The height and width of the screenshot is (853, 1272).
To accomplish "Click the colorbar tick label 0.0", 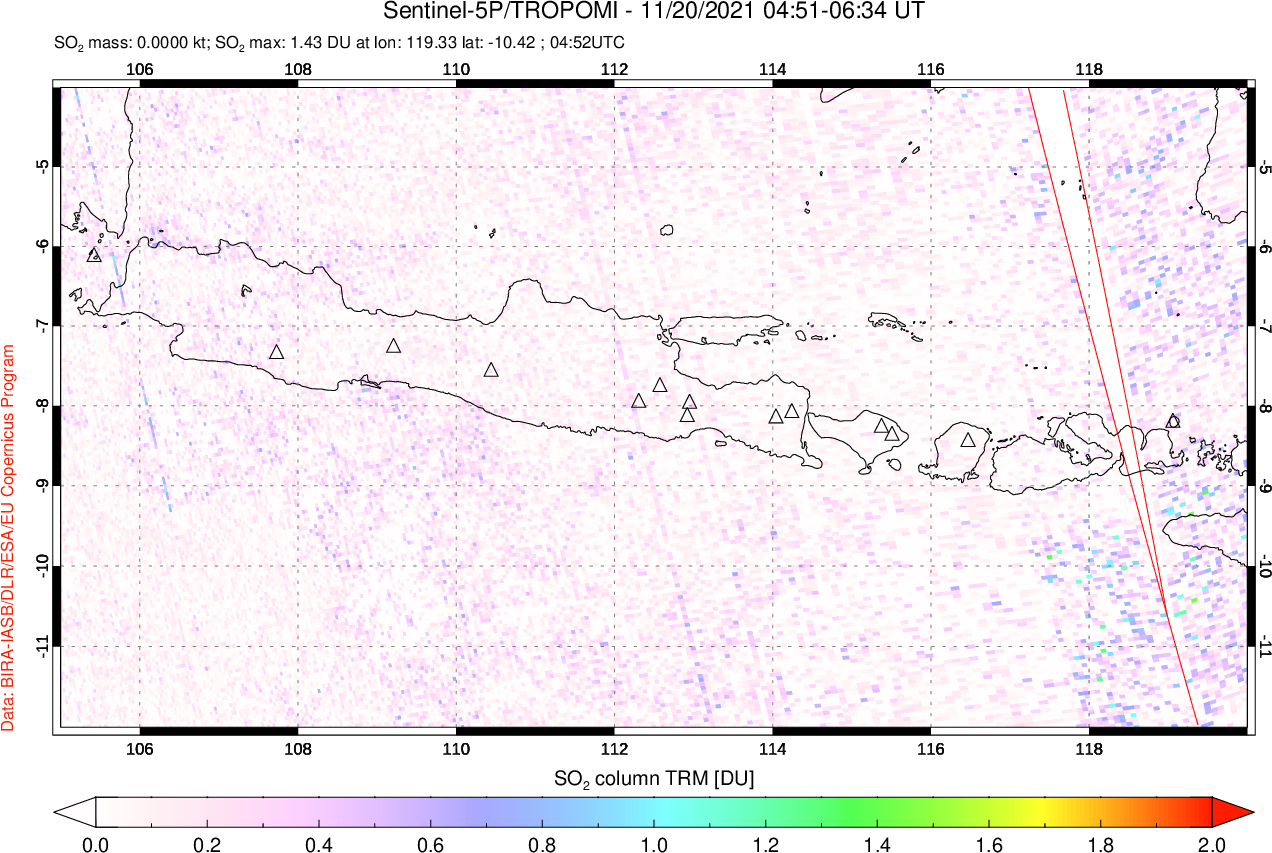I will pos(96,843).
